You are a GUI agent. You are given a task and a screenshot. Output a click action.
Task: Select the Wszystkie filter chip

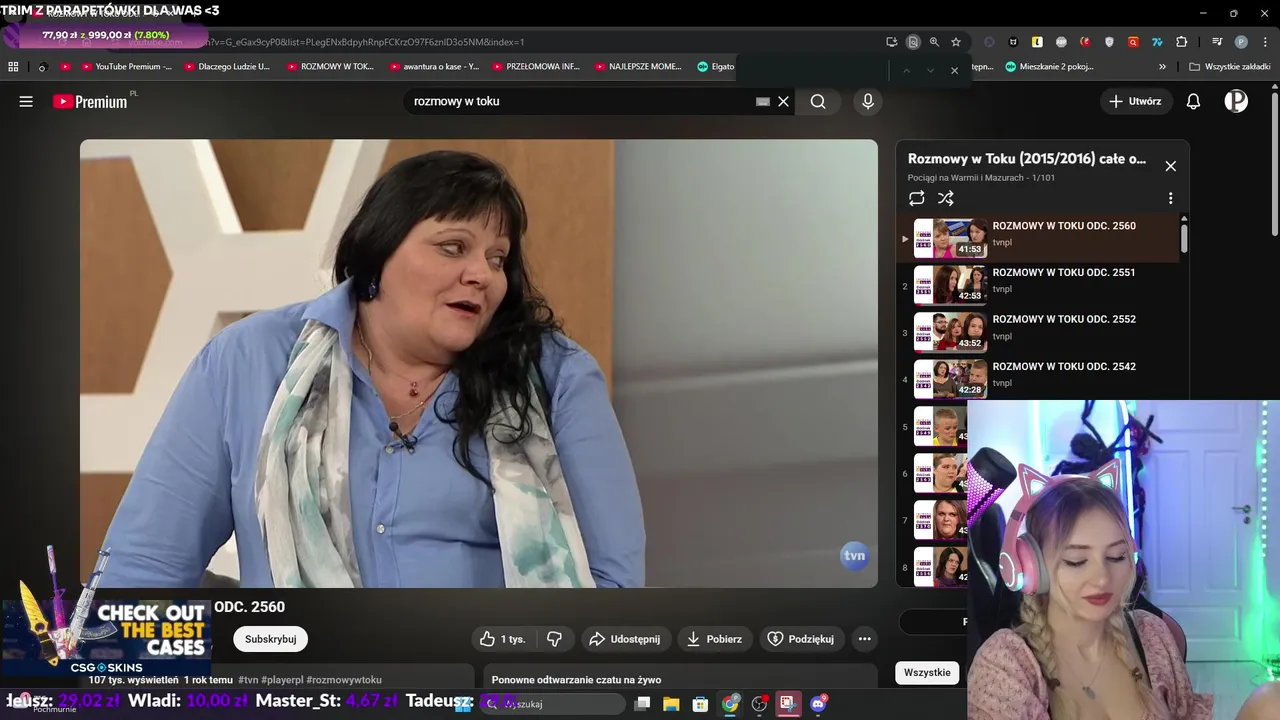pyautogui.click(x=927, y=672)
